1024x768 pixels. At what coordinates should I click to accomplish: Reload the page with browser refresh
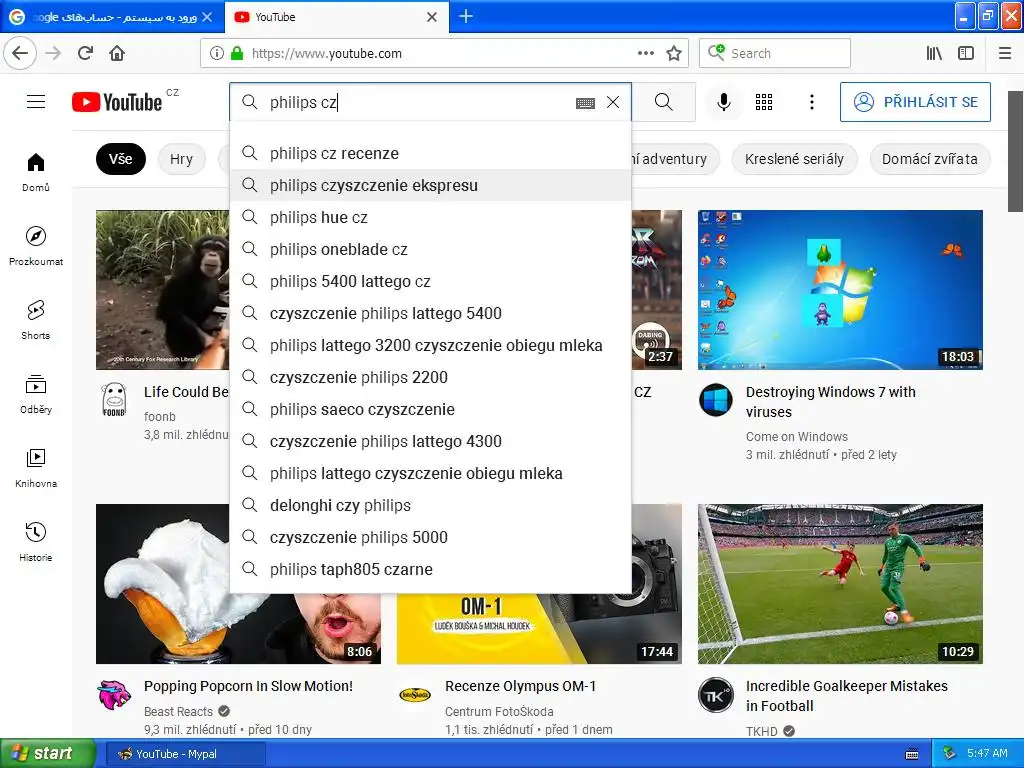[x=86, y=53]
